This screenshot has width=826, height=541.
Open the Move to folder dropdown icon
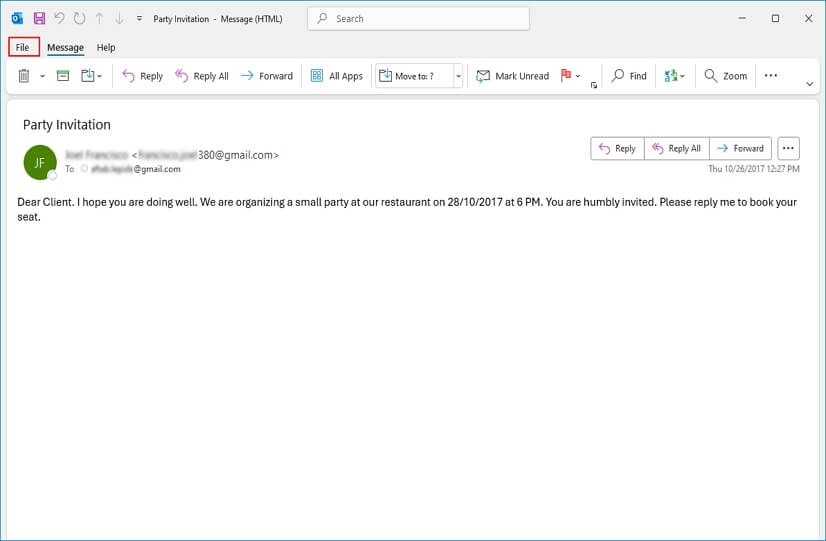tap(91, 76)
